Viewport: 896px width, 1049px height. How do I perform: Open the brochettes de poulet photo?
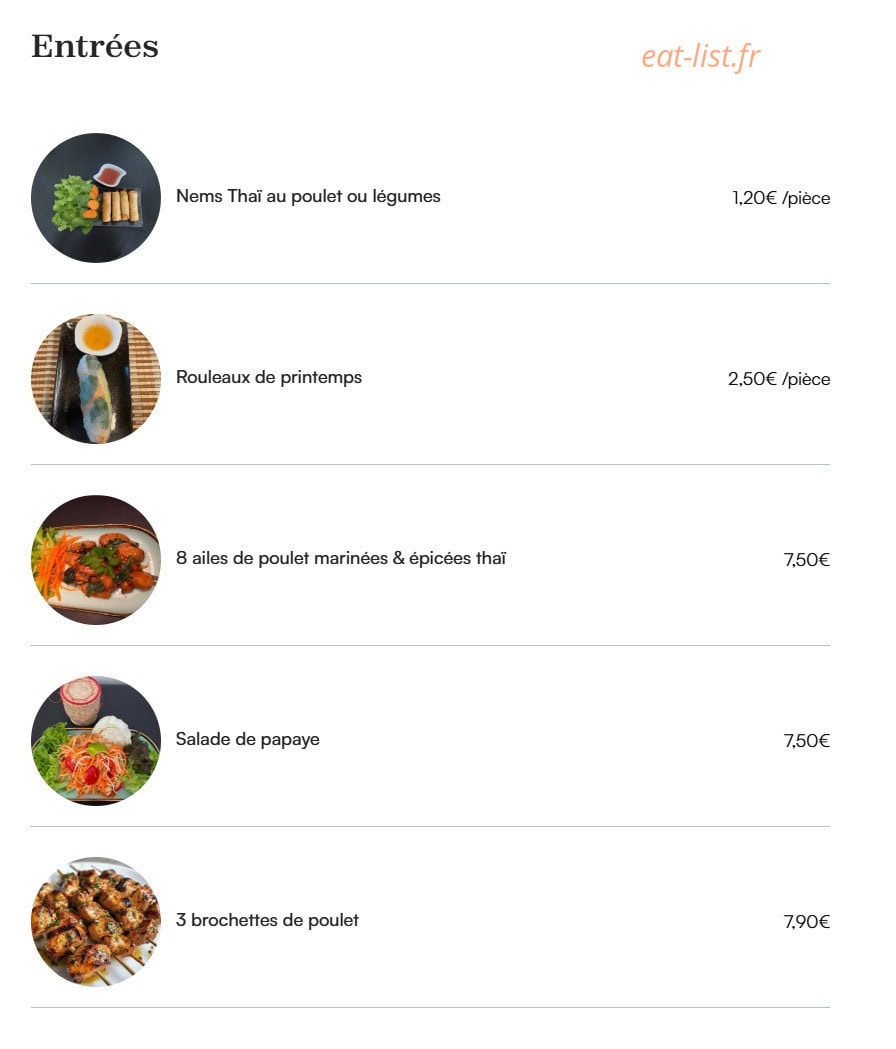96,922
